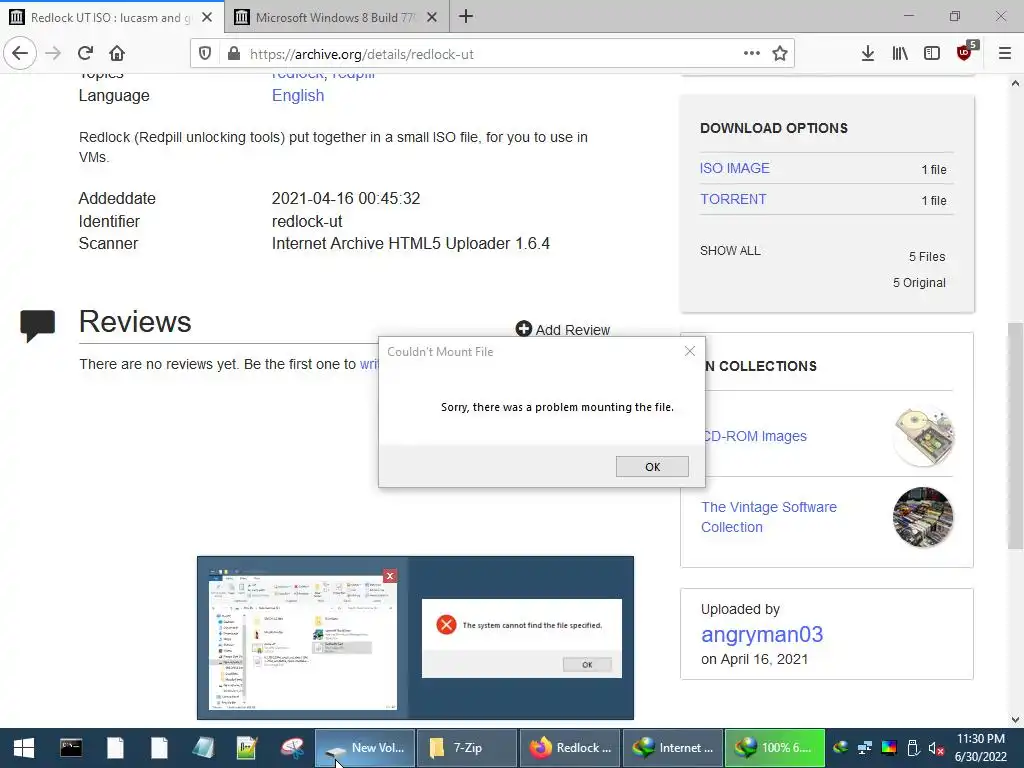Bookmark this page with the star
This screenshot has height=768, width=1024.
point(780,54)
